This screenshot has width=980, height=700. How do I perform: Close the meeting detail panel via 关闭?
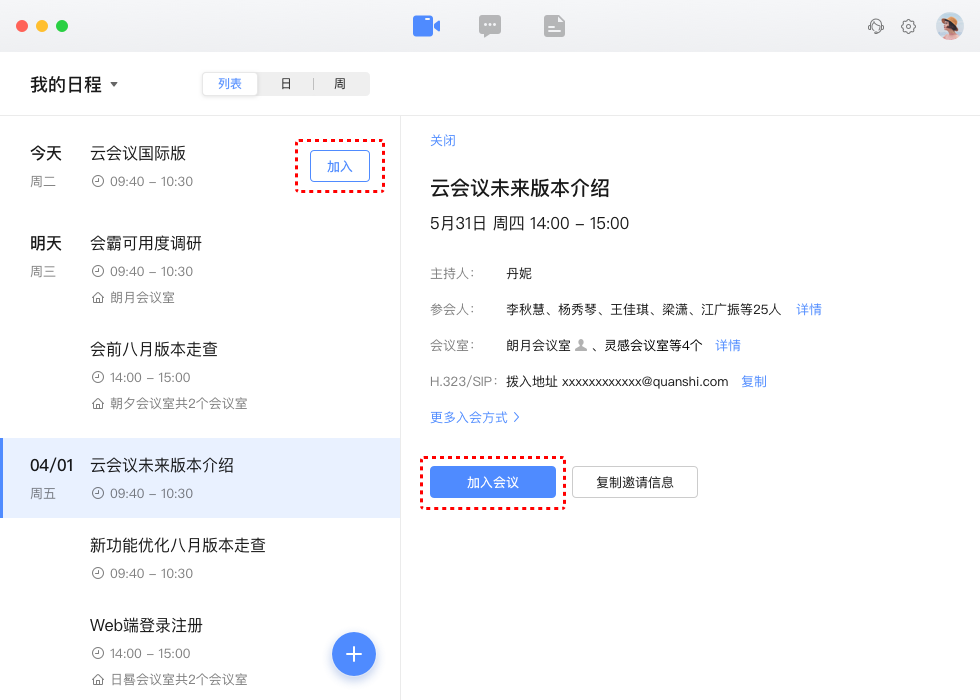pyautogui.click(x=443, y=141)
